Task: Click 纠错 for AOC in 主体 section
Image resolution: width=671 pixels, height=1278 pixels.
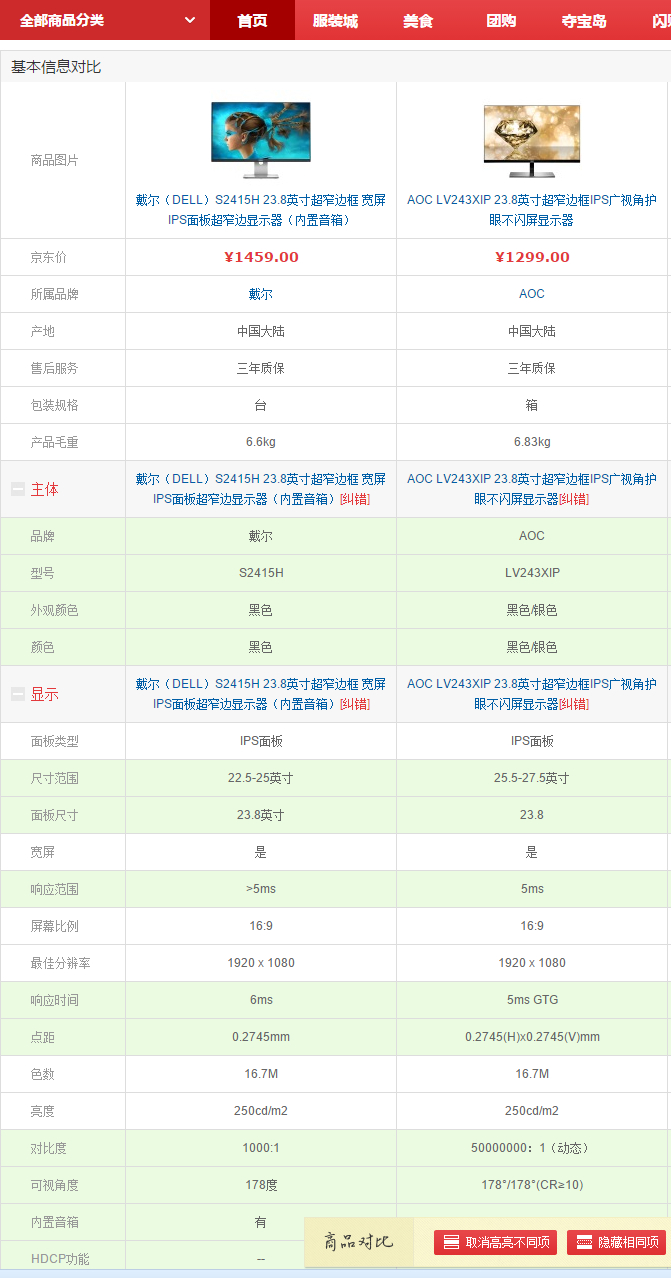Action: coord(574,499)
